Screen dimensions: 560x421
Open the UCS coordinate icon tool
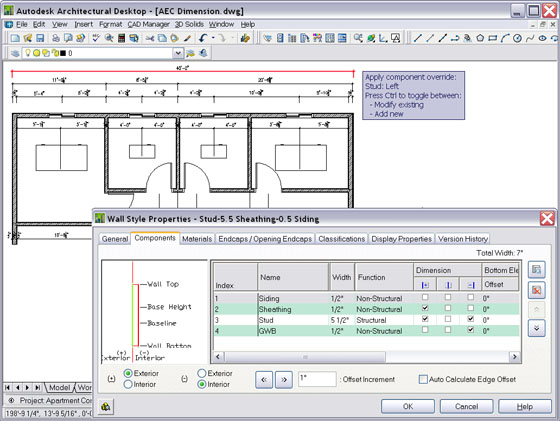point(383,38)
